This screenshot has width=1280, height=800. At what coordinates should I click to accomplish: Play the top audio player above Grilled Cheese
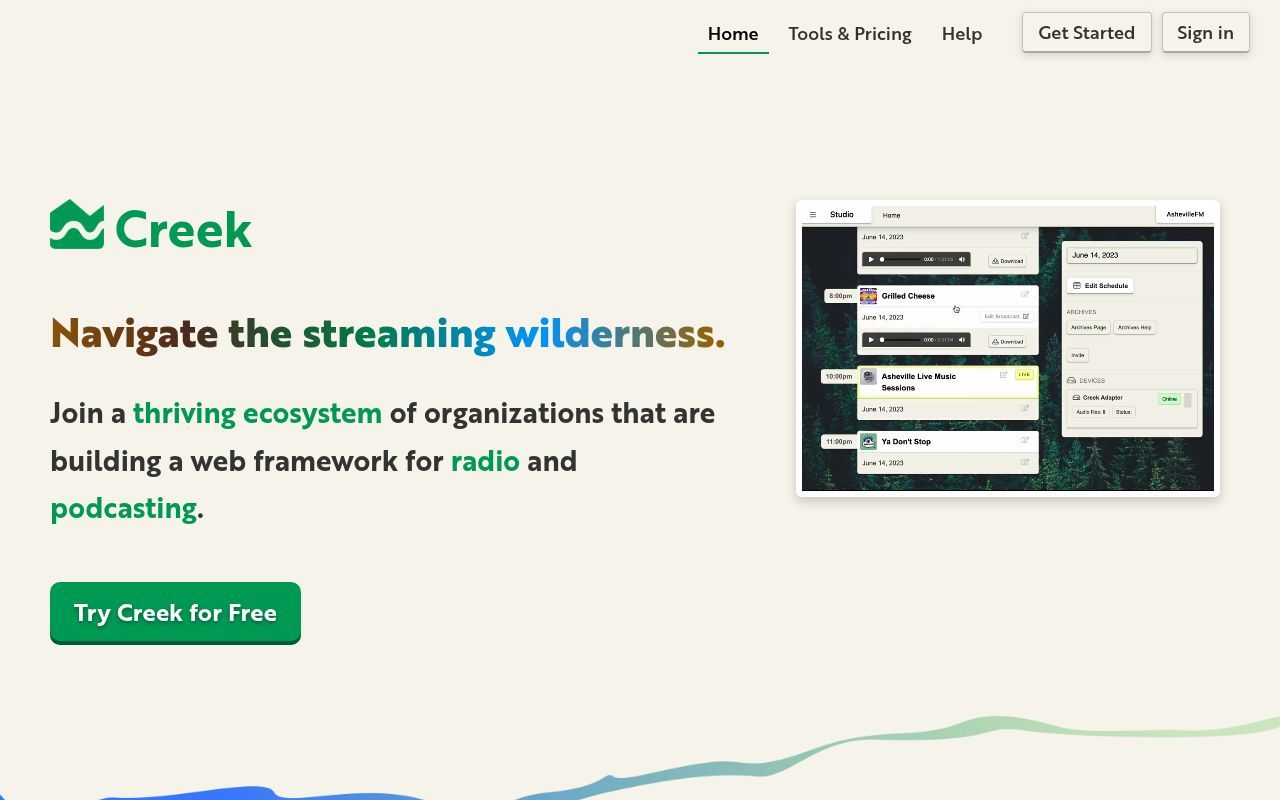pos(871,259)
